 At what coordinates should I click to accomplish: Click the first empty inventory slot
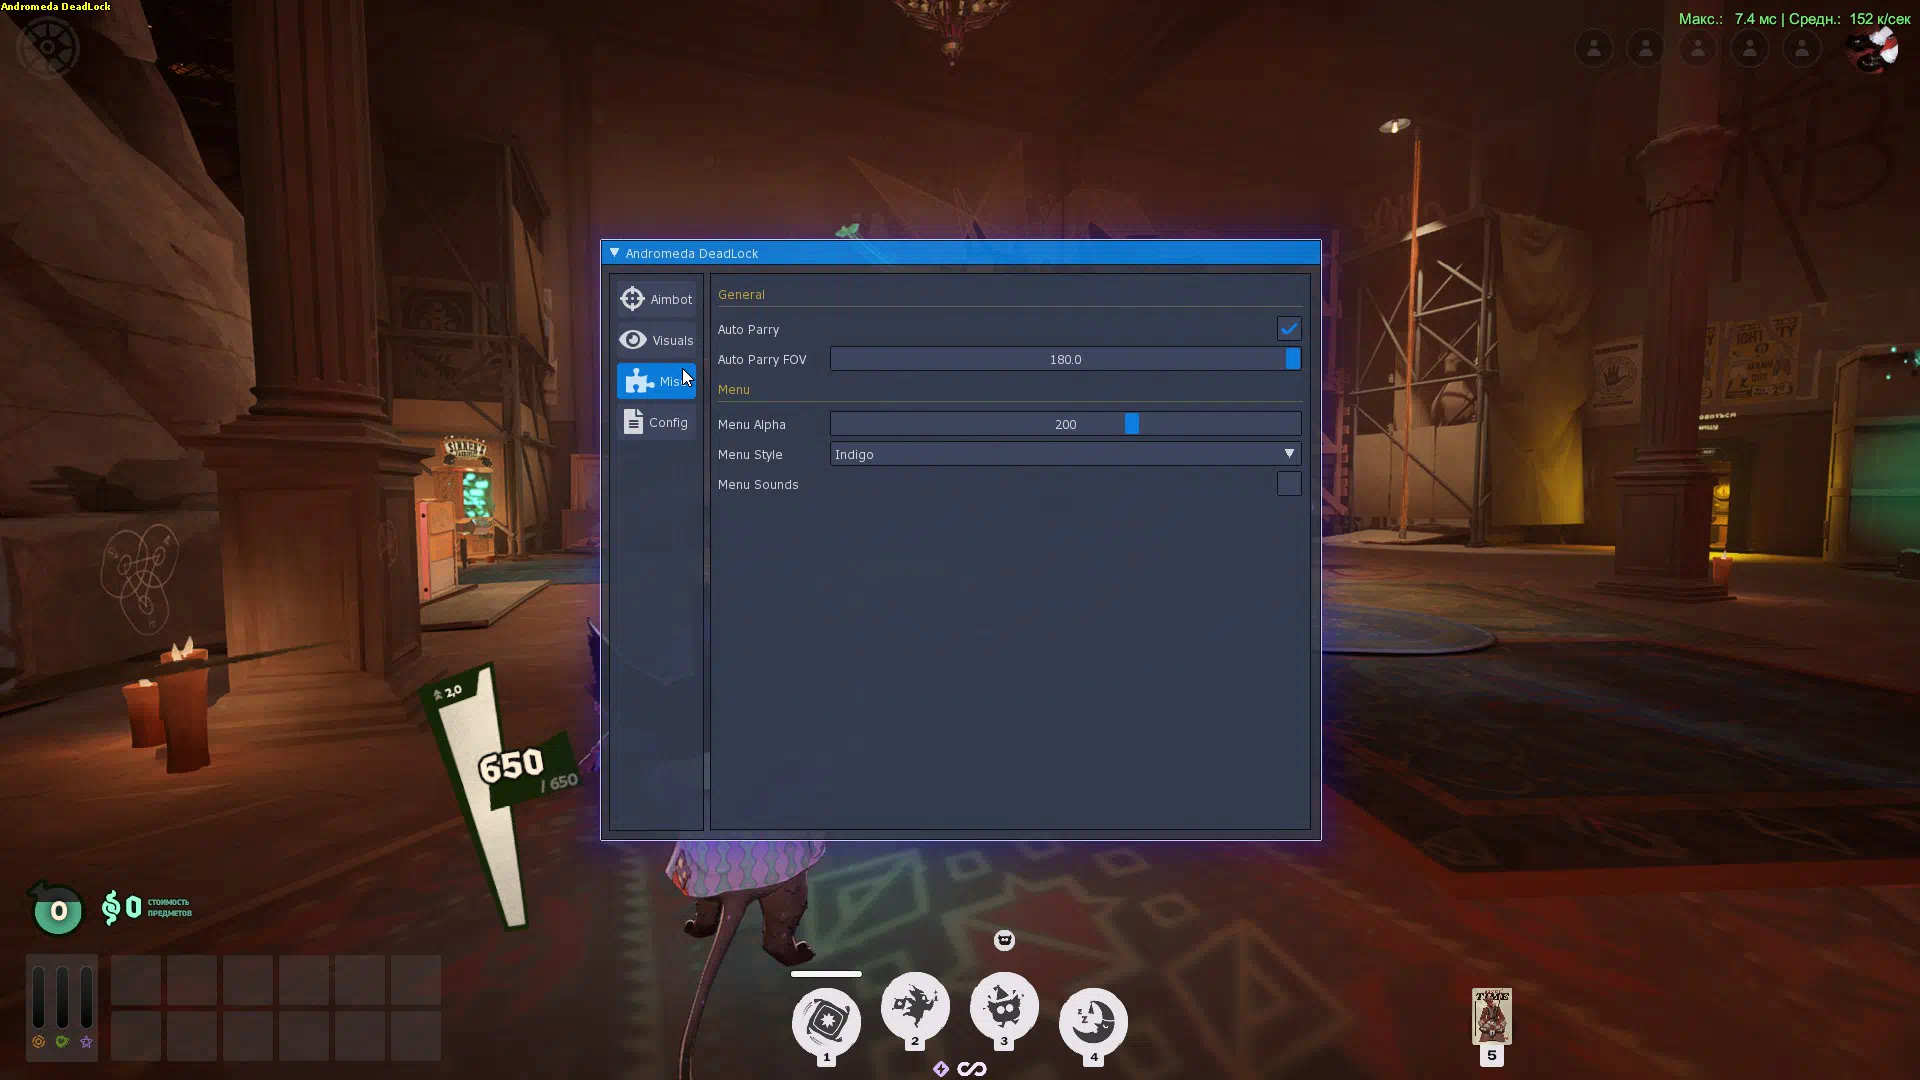tap(136, 980)
